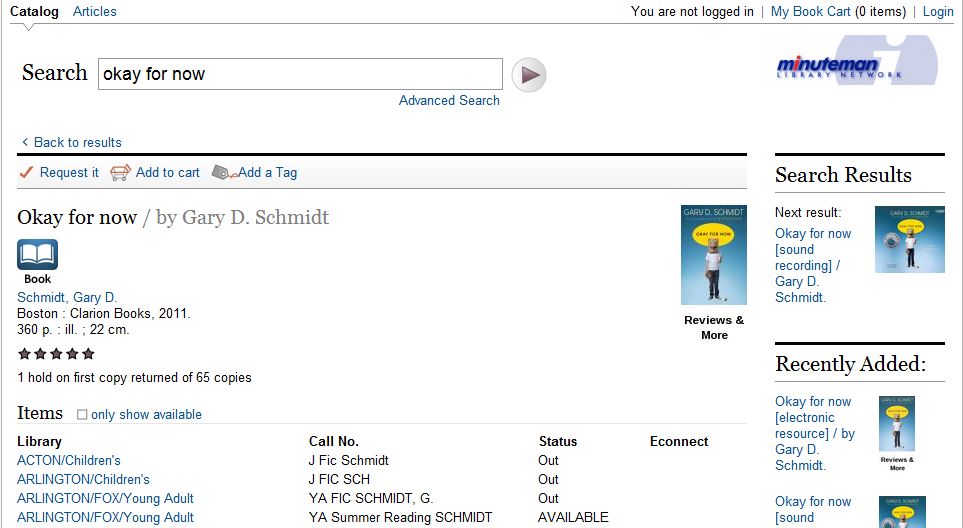
Task: Click the Back to results chevron
Action: pyautogui.click(x=25, y=142)
